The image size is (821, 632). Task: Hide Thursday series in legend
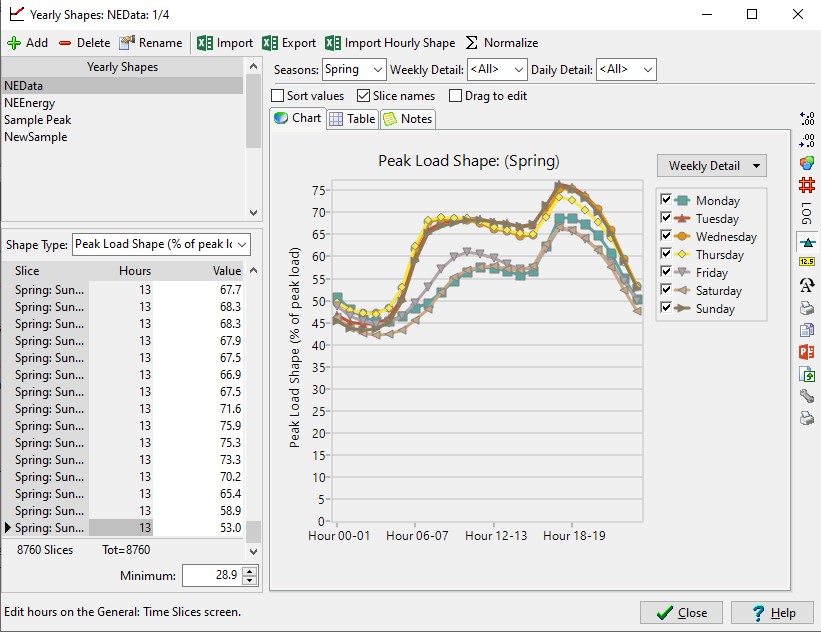(x=666, y=253)
